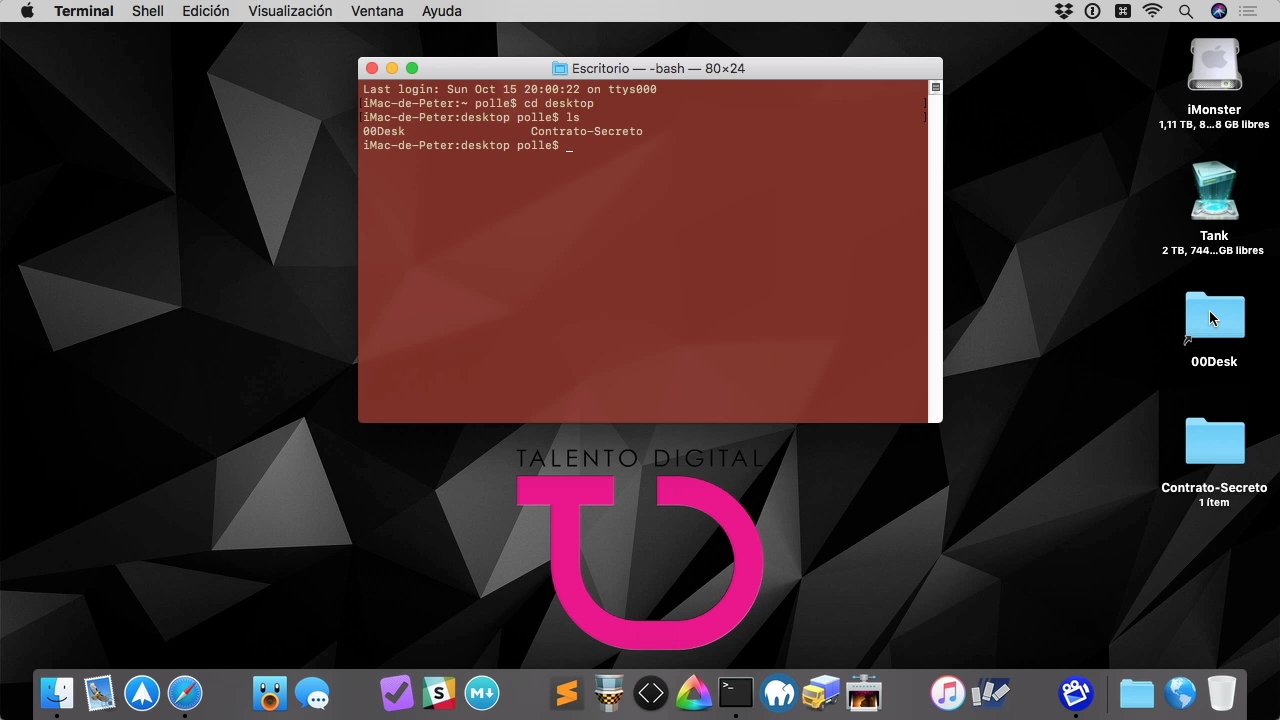Open Boot Camp Assistant drives icon in Dock

pos(990,693)
